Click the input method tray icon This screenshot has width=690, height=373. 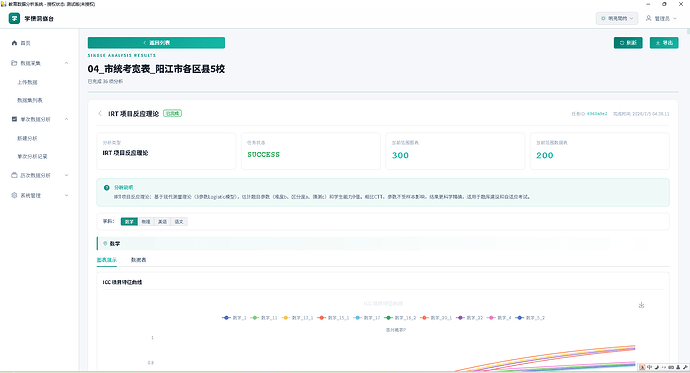click(x=642, y=367)
